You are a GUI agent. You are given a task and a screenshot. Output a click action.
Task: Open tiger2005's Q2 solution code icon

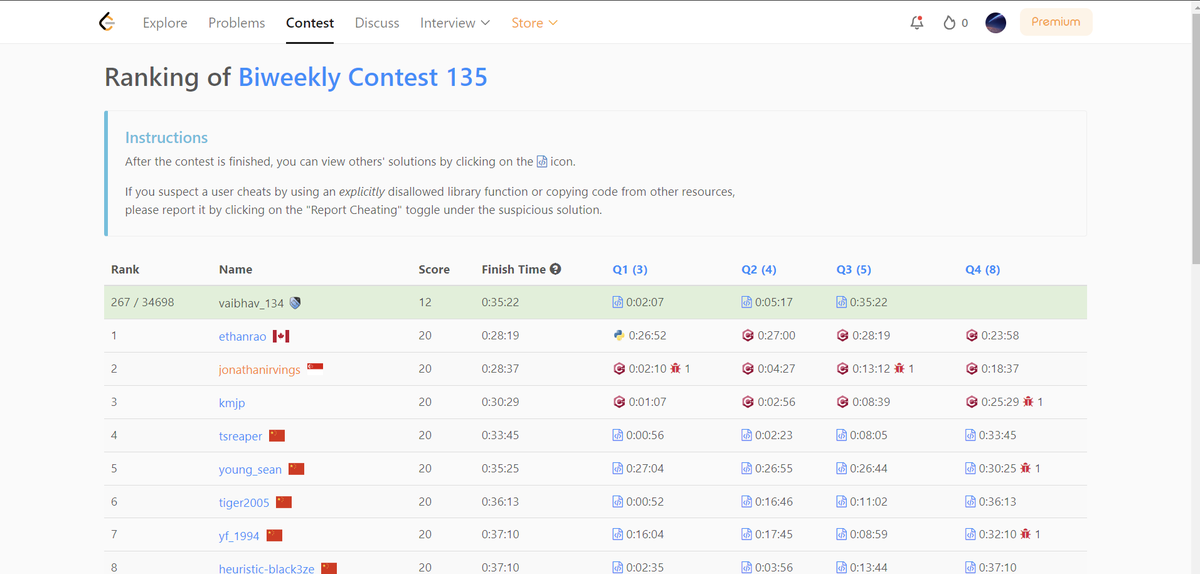[746, 501]
